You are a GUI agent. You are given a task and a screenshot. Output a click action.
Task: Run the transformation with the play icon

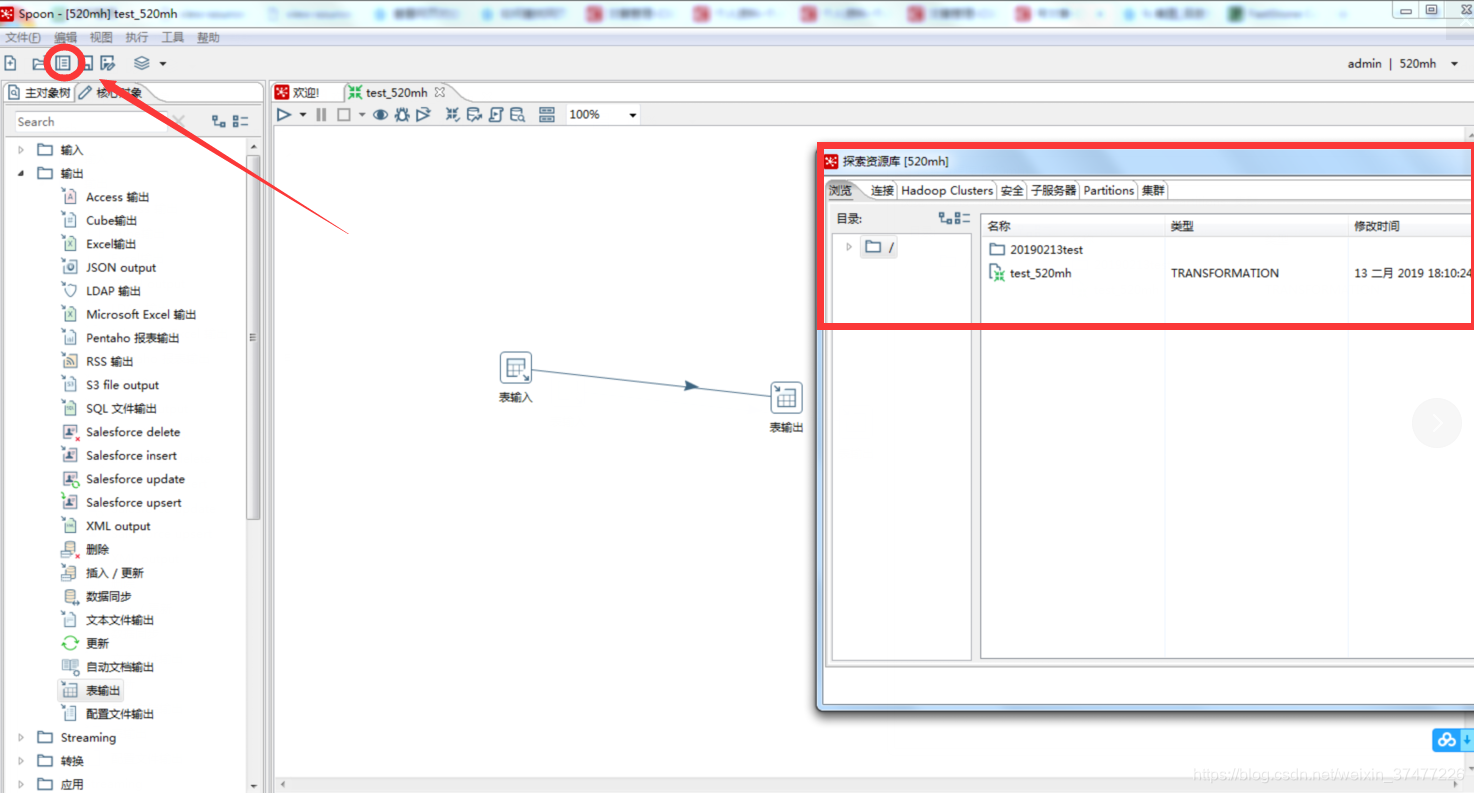(284, 115)
